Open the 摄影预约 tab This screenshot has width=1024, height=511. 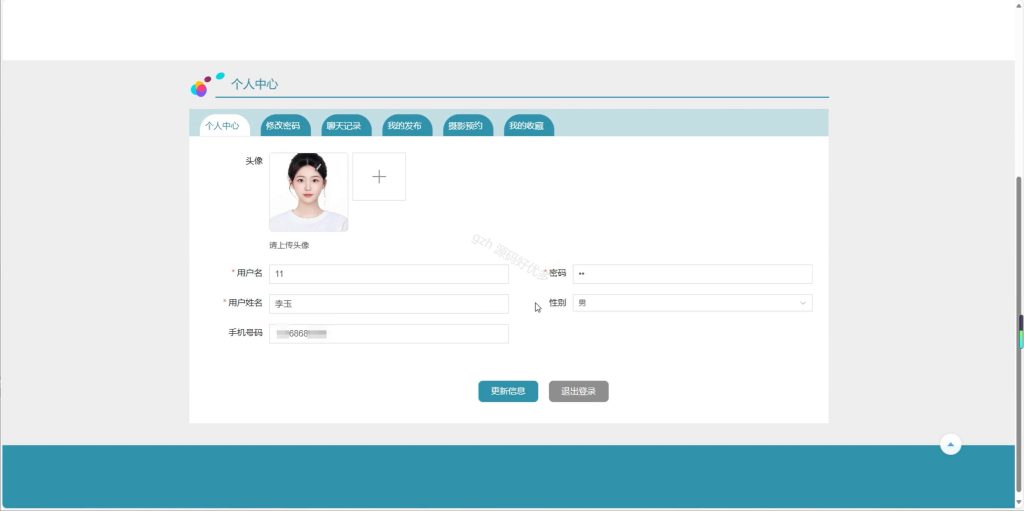(x=466, y=125)
